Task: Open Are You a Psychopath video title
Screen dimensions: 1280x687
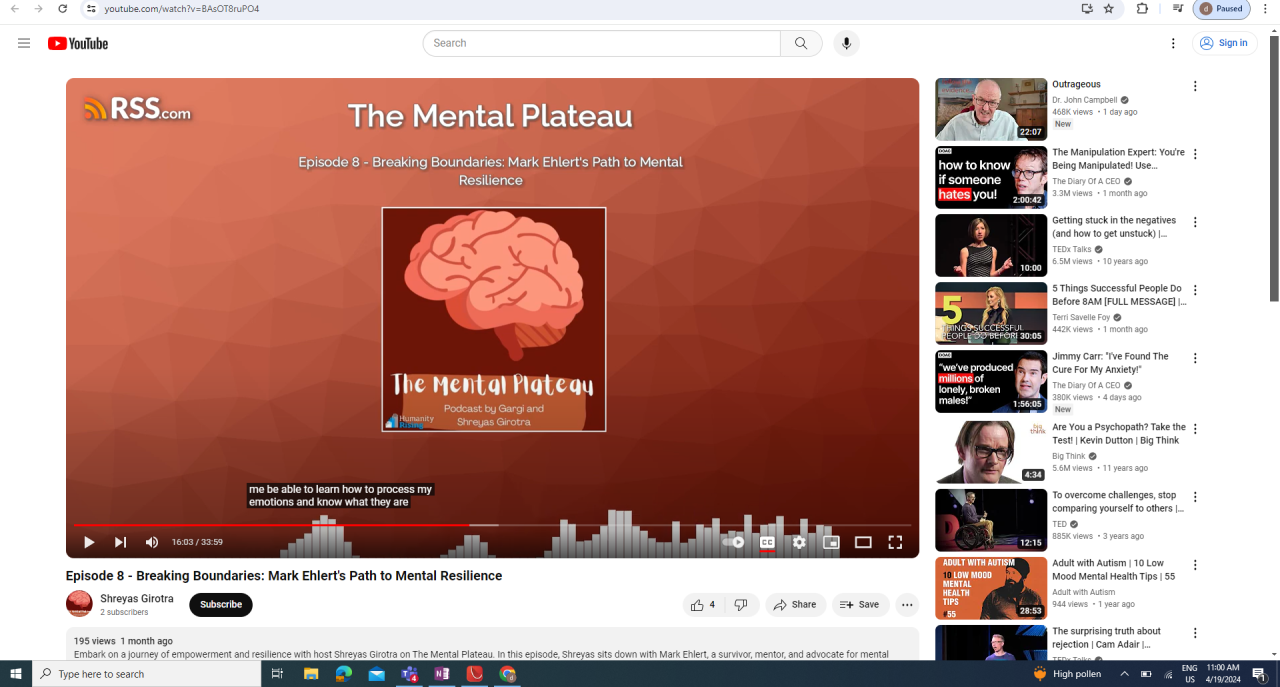Action: (x=1119, y=434)
